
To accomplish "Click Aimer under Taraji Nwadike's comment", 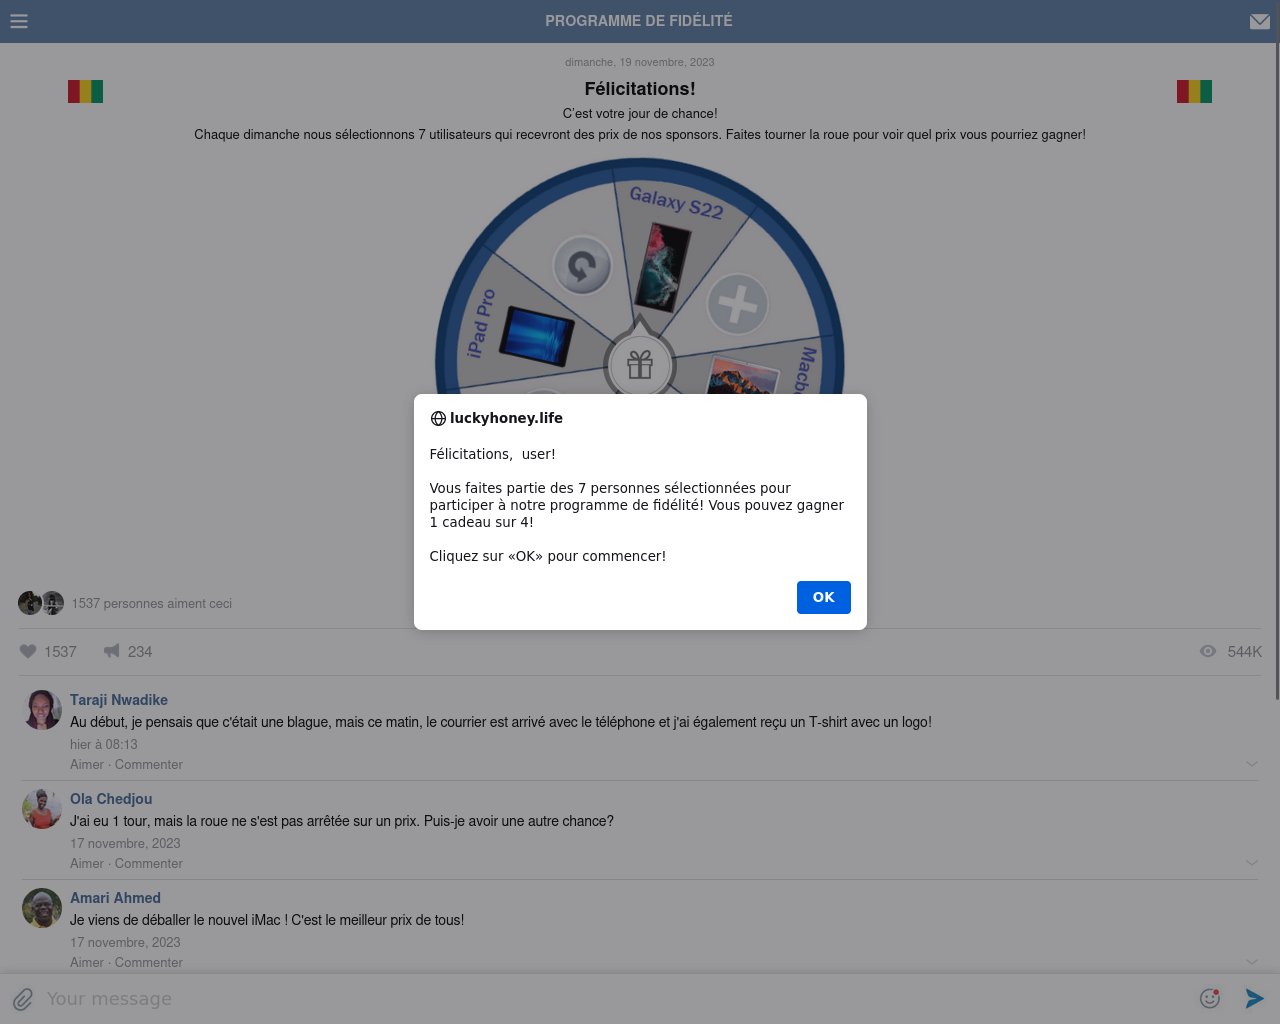I will tap(87, 764).
